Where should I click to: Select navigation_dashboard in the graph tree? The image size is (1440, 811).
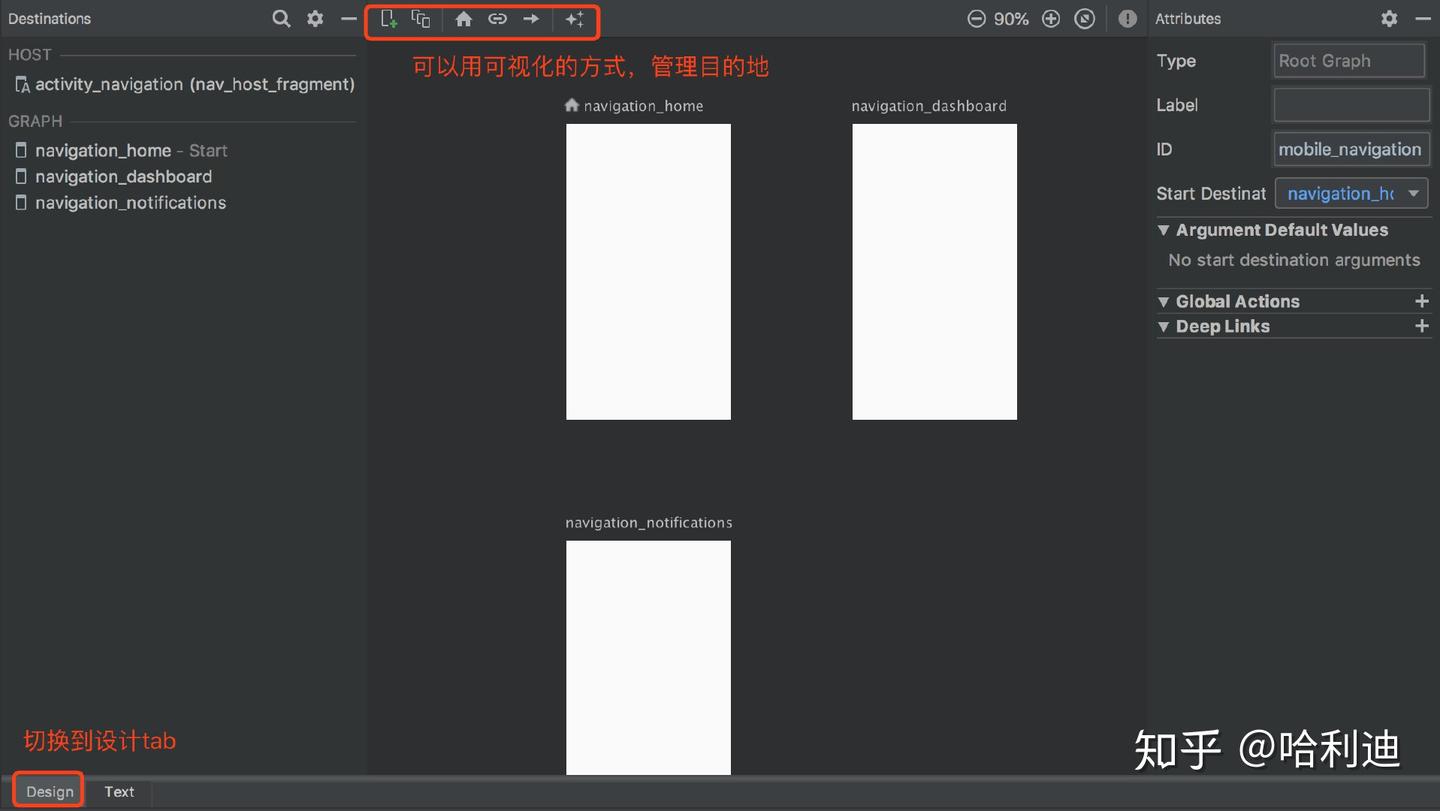pos(122,176)
